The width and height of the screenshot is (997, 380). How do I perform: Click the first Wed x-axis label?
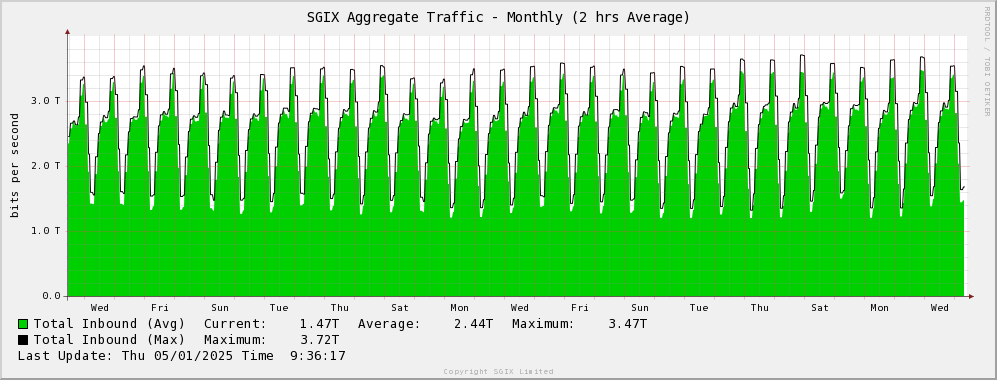[x=99, y=308]
